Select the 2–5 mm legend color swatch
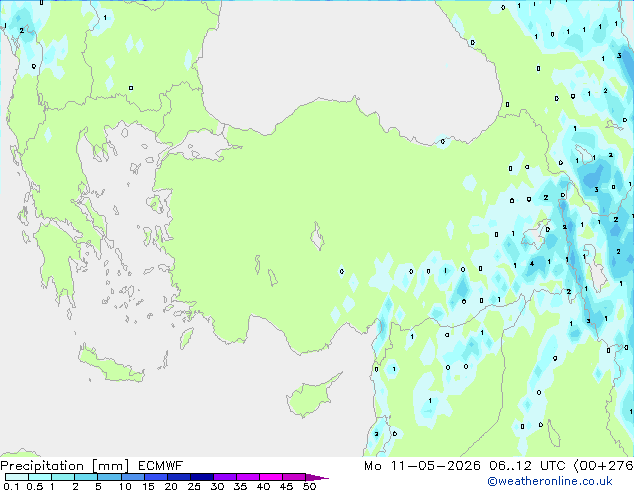The height and width of the screenshot is (490, 634). [86, 477]
